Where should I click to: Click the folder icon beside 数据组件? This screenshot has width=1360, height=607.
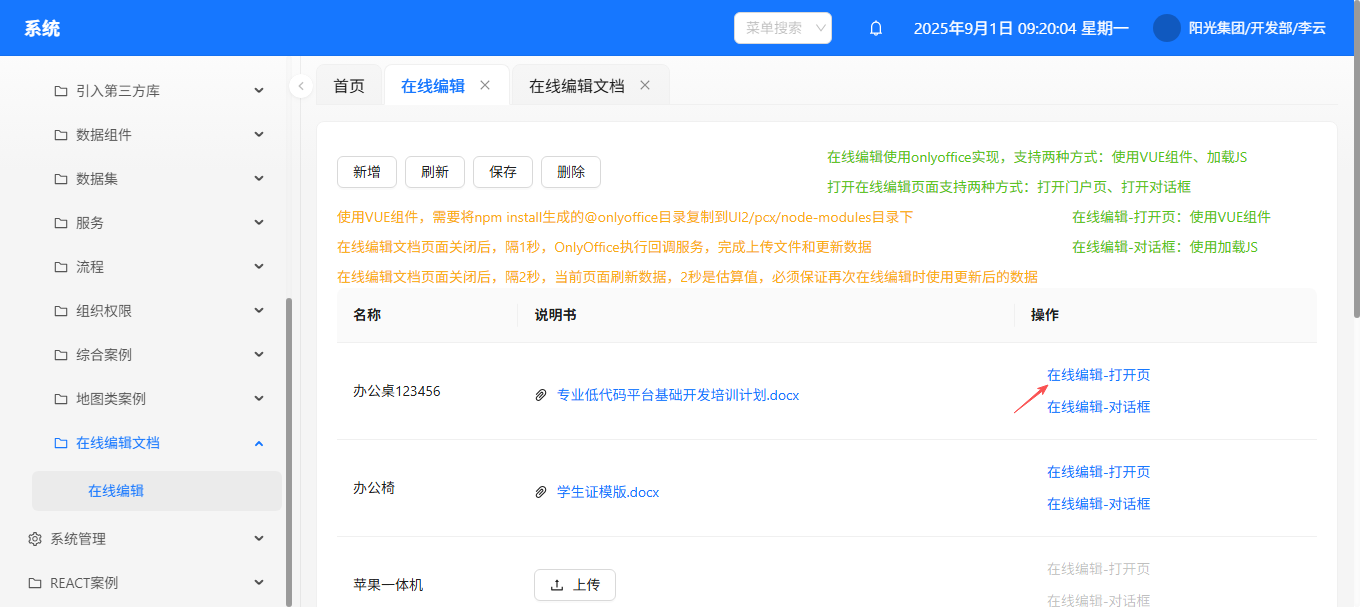pos(61,135)
